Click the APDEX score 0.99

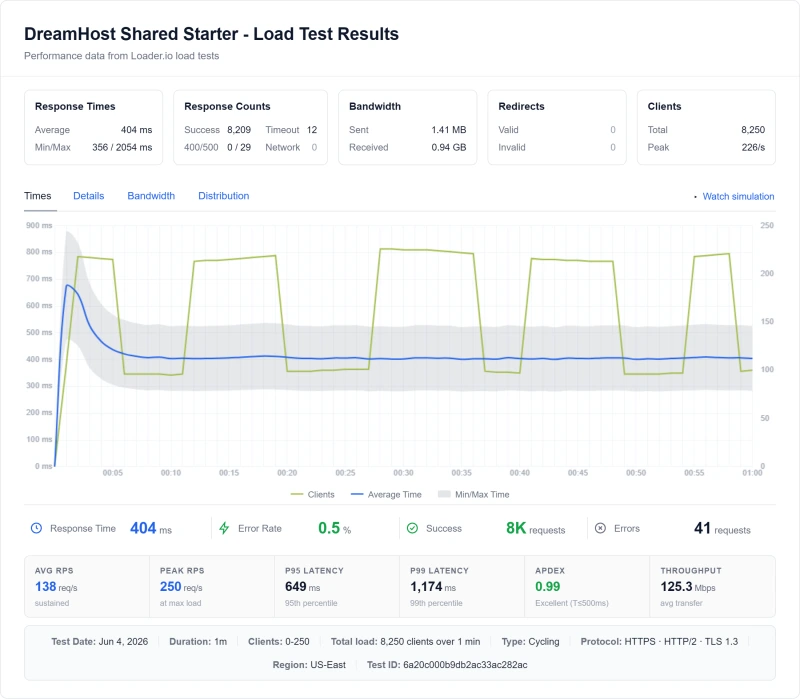tap(547, 587)
